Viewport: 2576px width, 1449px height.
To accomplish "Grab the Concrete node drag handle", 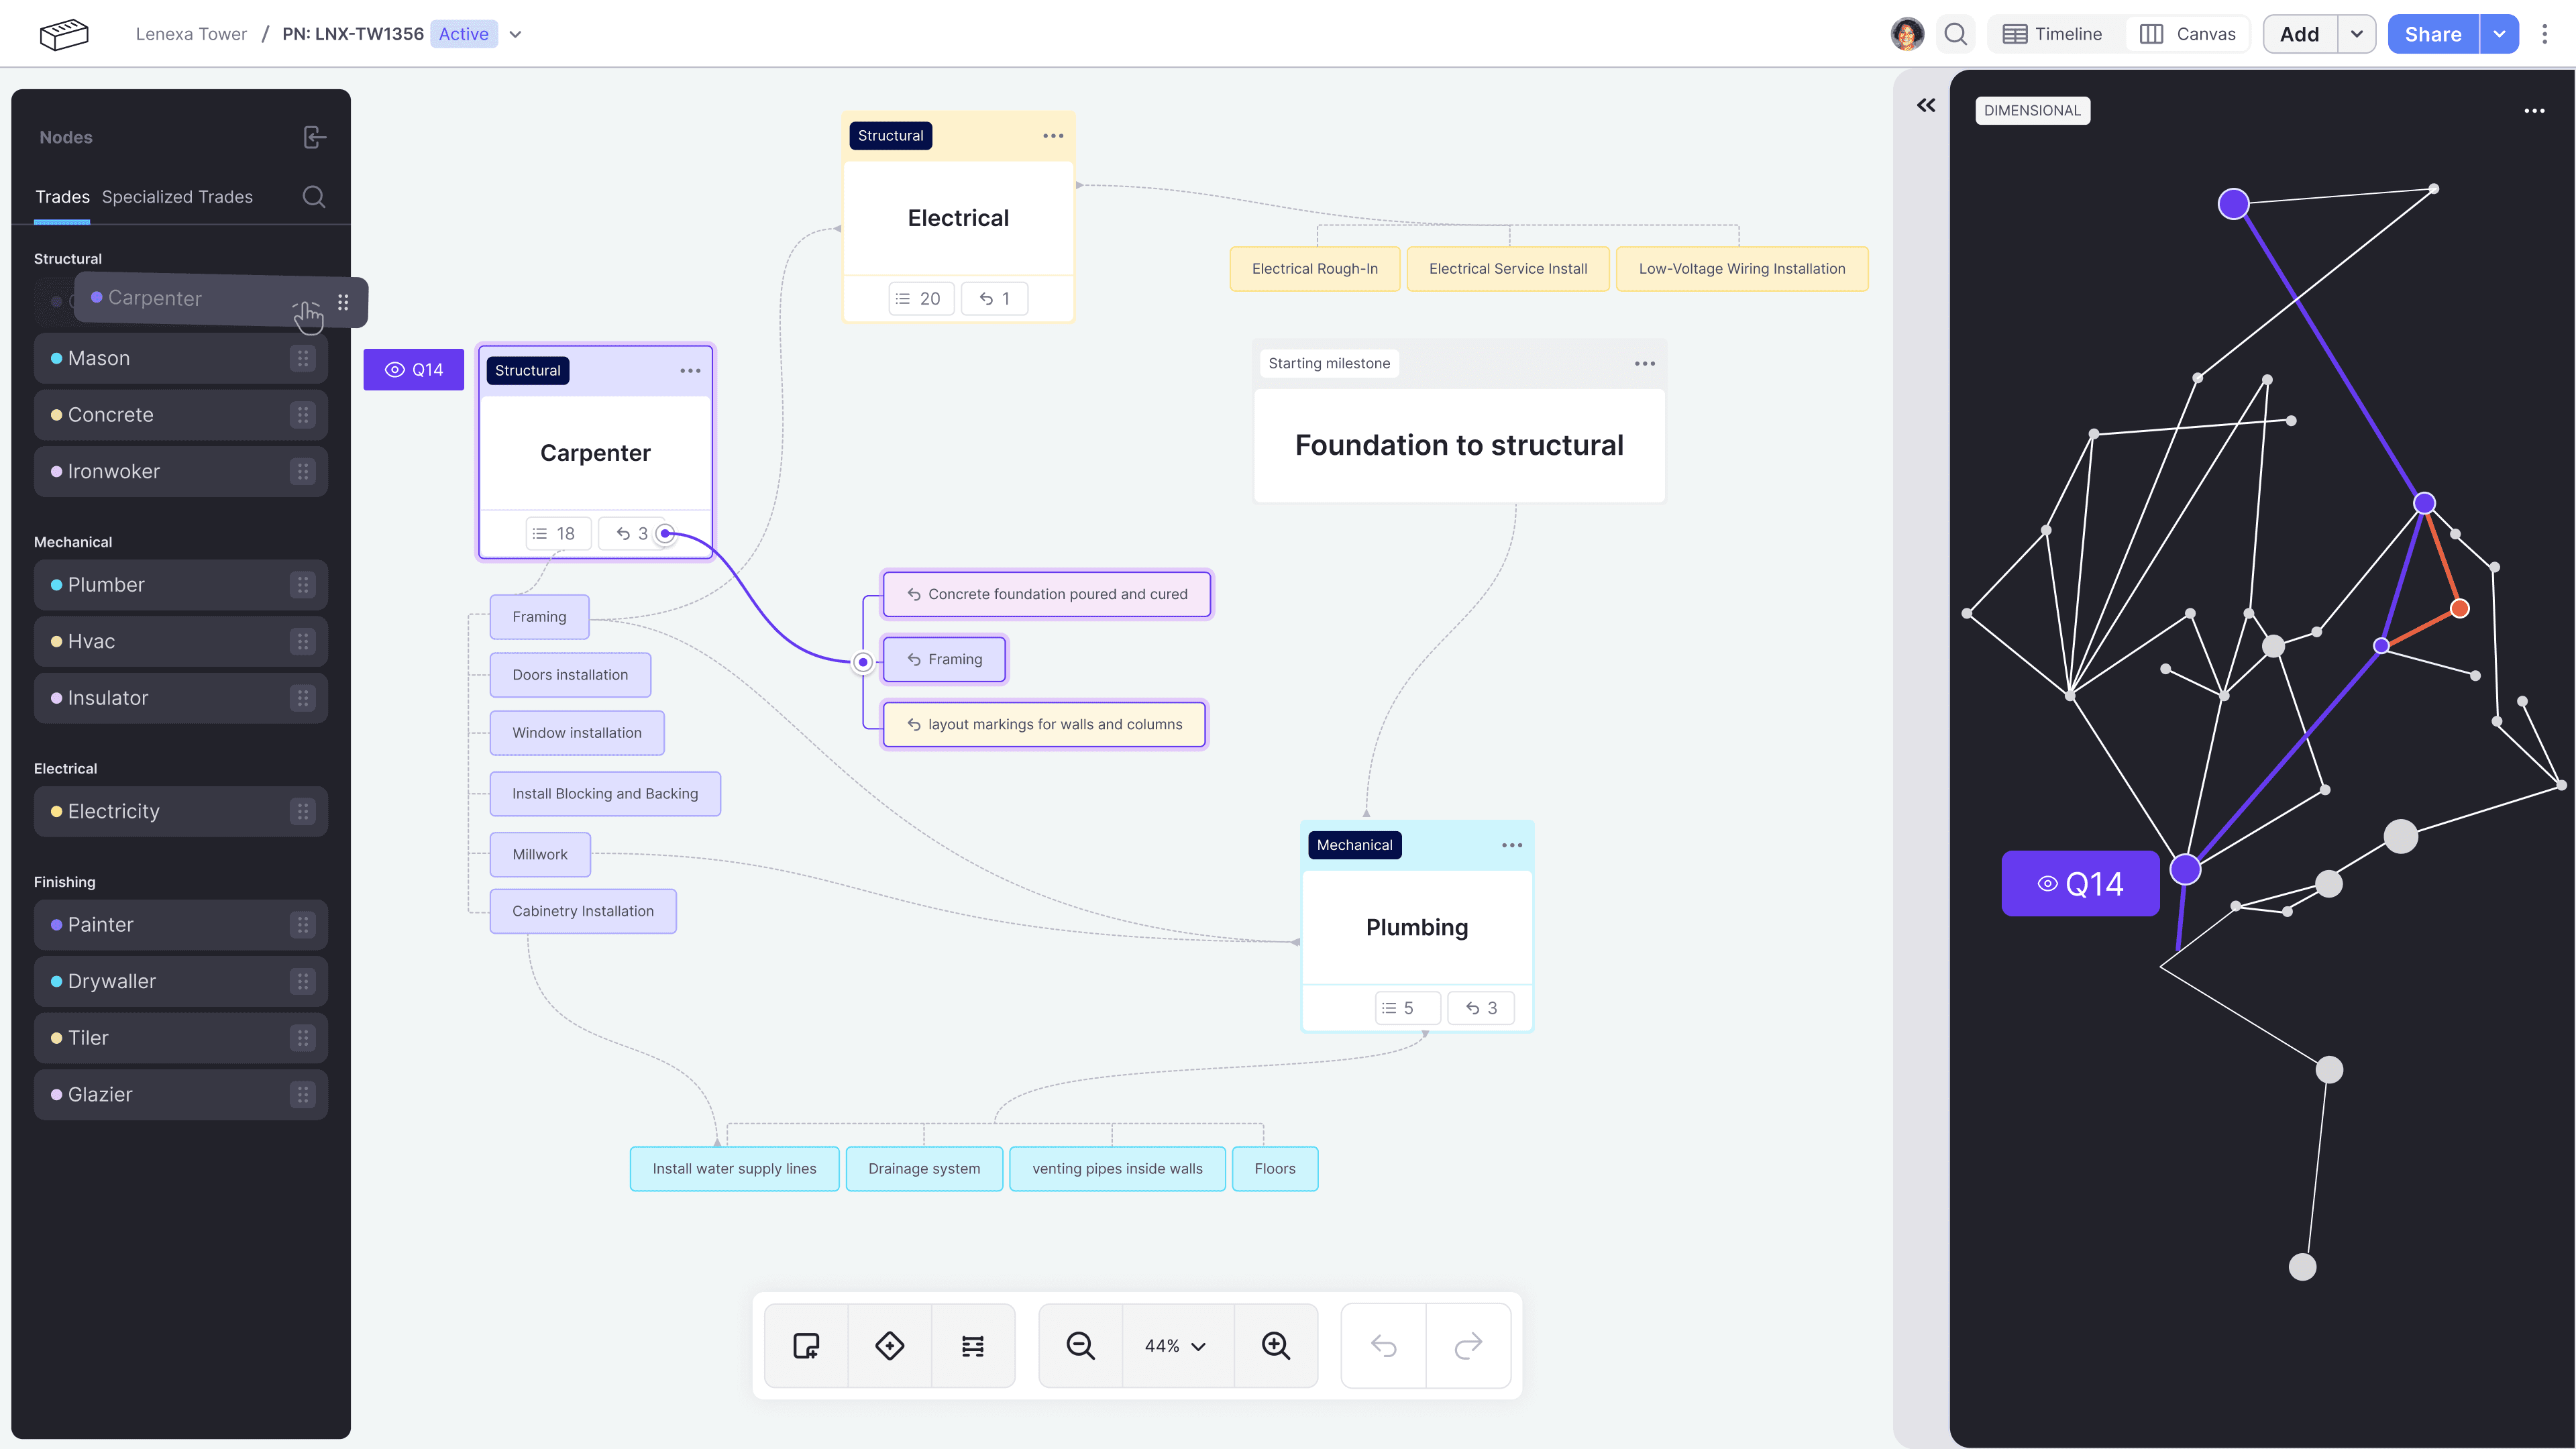I will pyautogui.click(x=303, y=415).
